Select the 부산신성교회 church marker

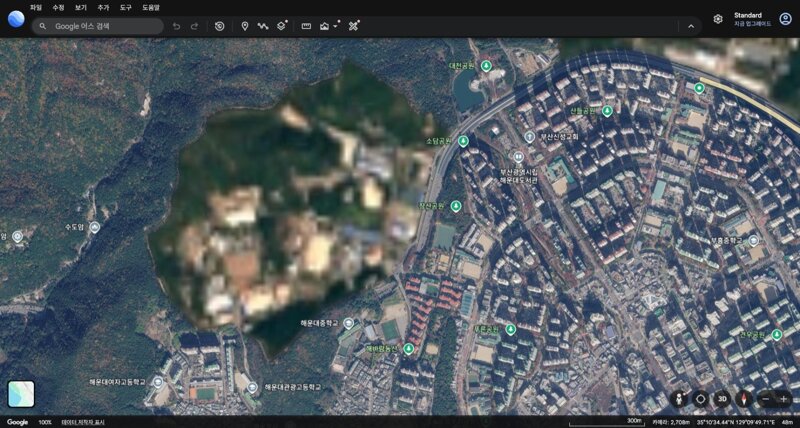click(530, 137)
